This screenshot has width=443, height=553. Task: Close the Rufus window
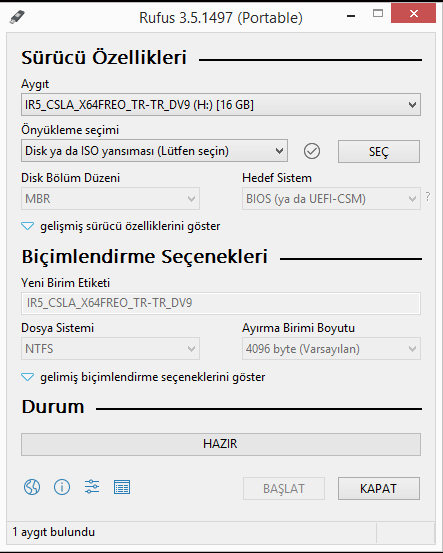(413, 14)
